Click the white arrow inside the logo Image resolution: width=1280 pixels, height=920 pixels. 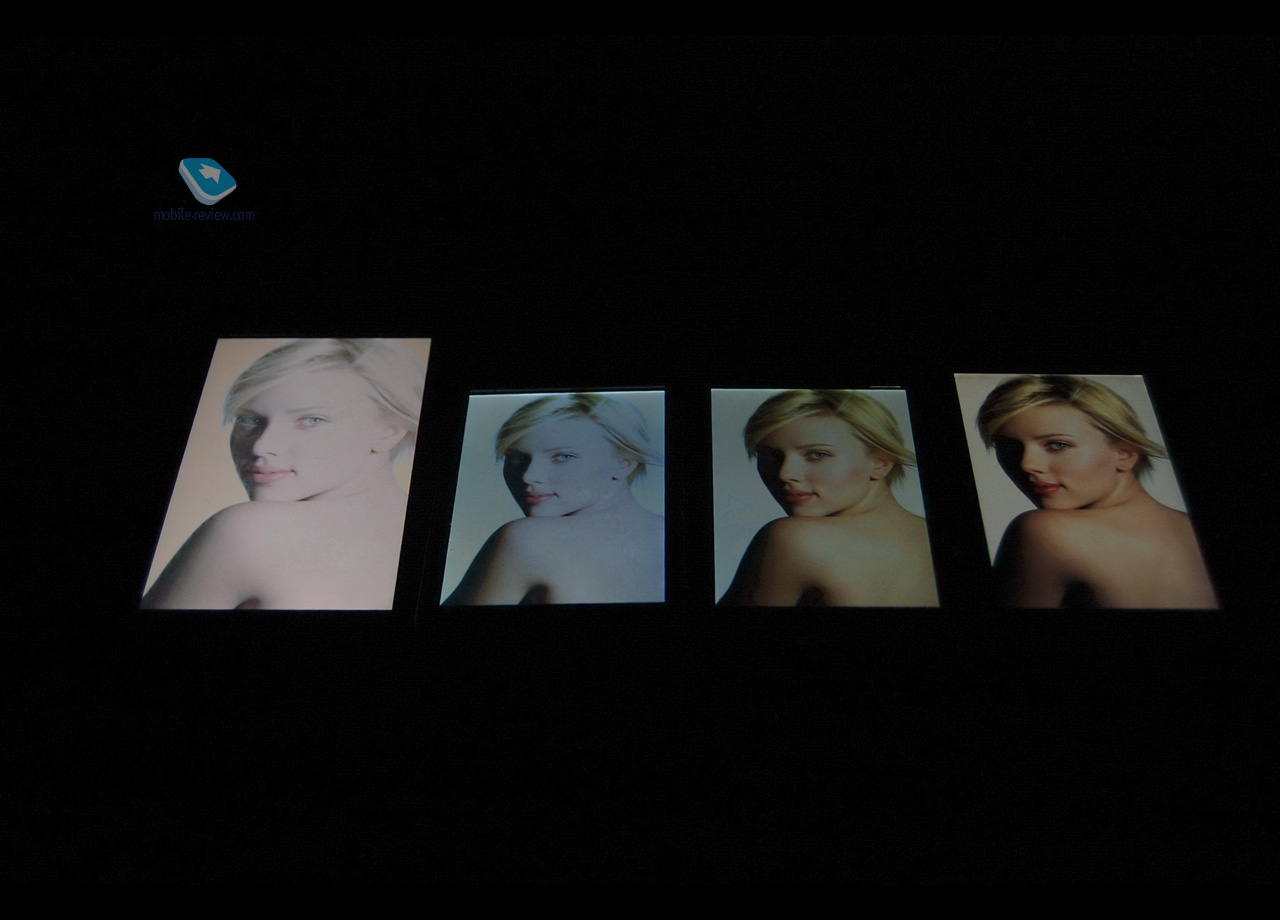(210, 174)
